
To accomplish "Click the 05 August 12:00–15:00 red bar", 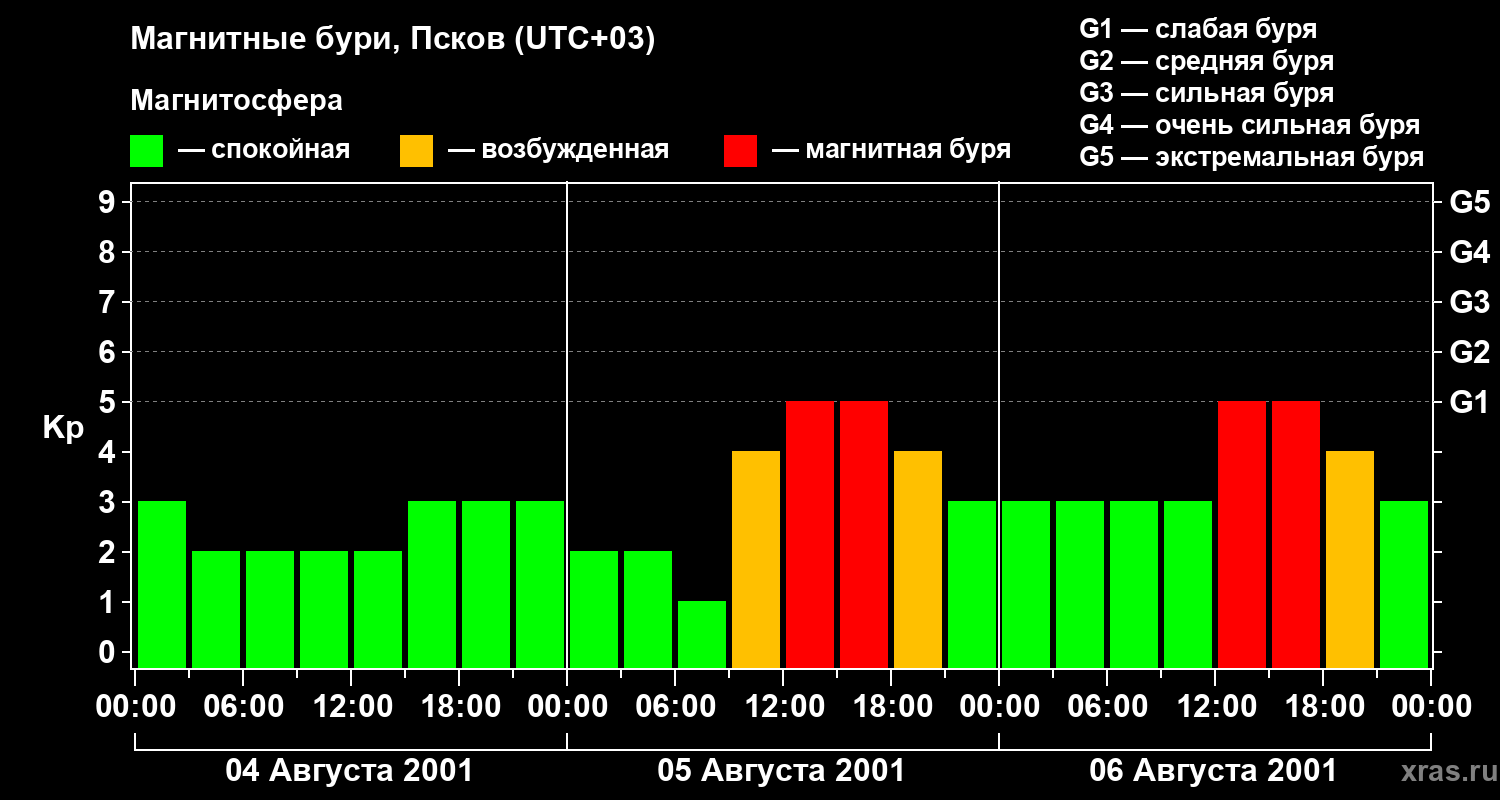I will (810, 534).
